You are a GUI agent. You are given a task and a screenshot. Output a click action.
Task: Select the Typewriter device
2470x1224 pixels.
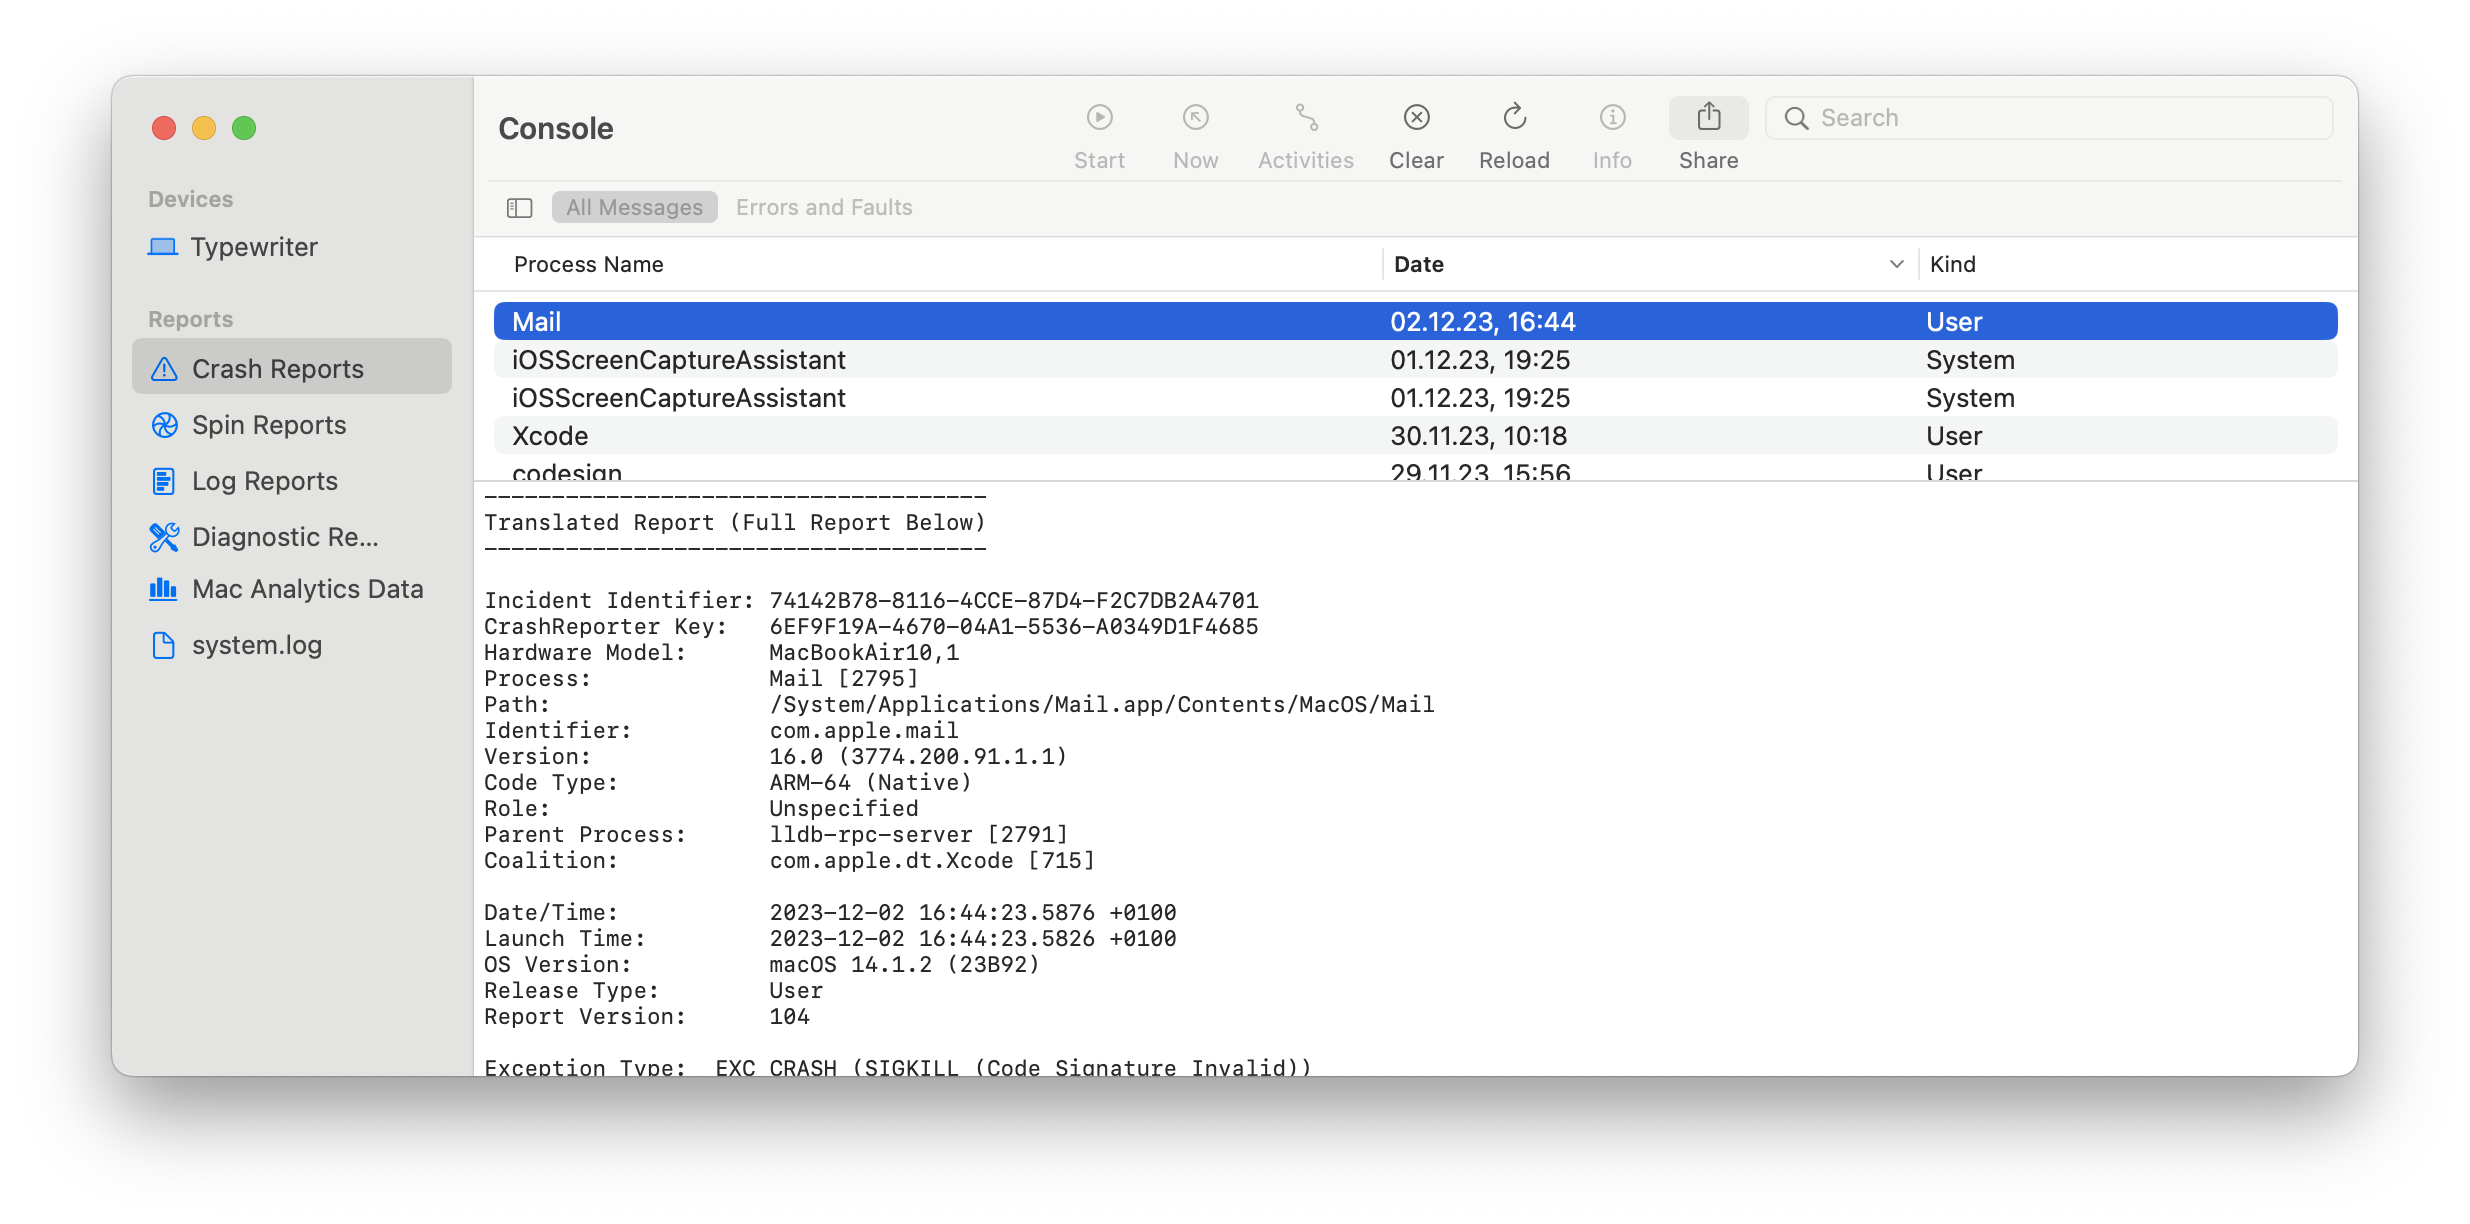254,247
